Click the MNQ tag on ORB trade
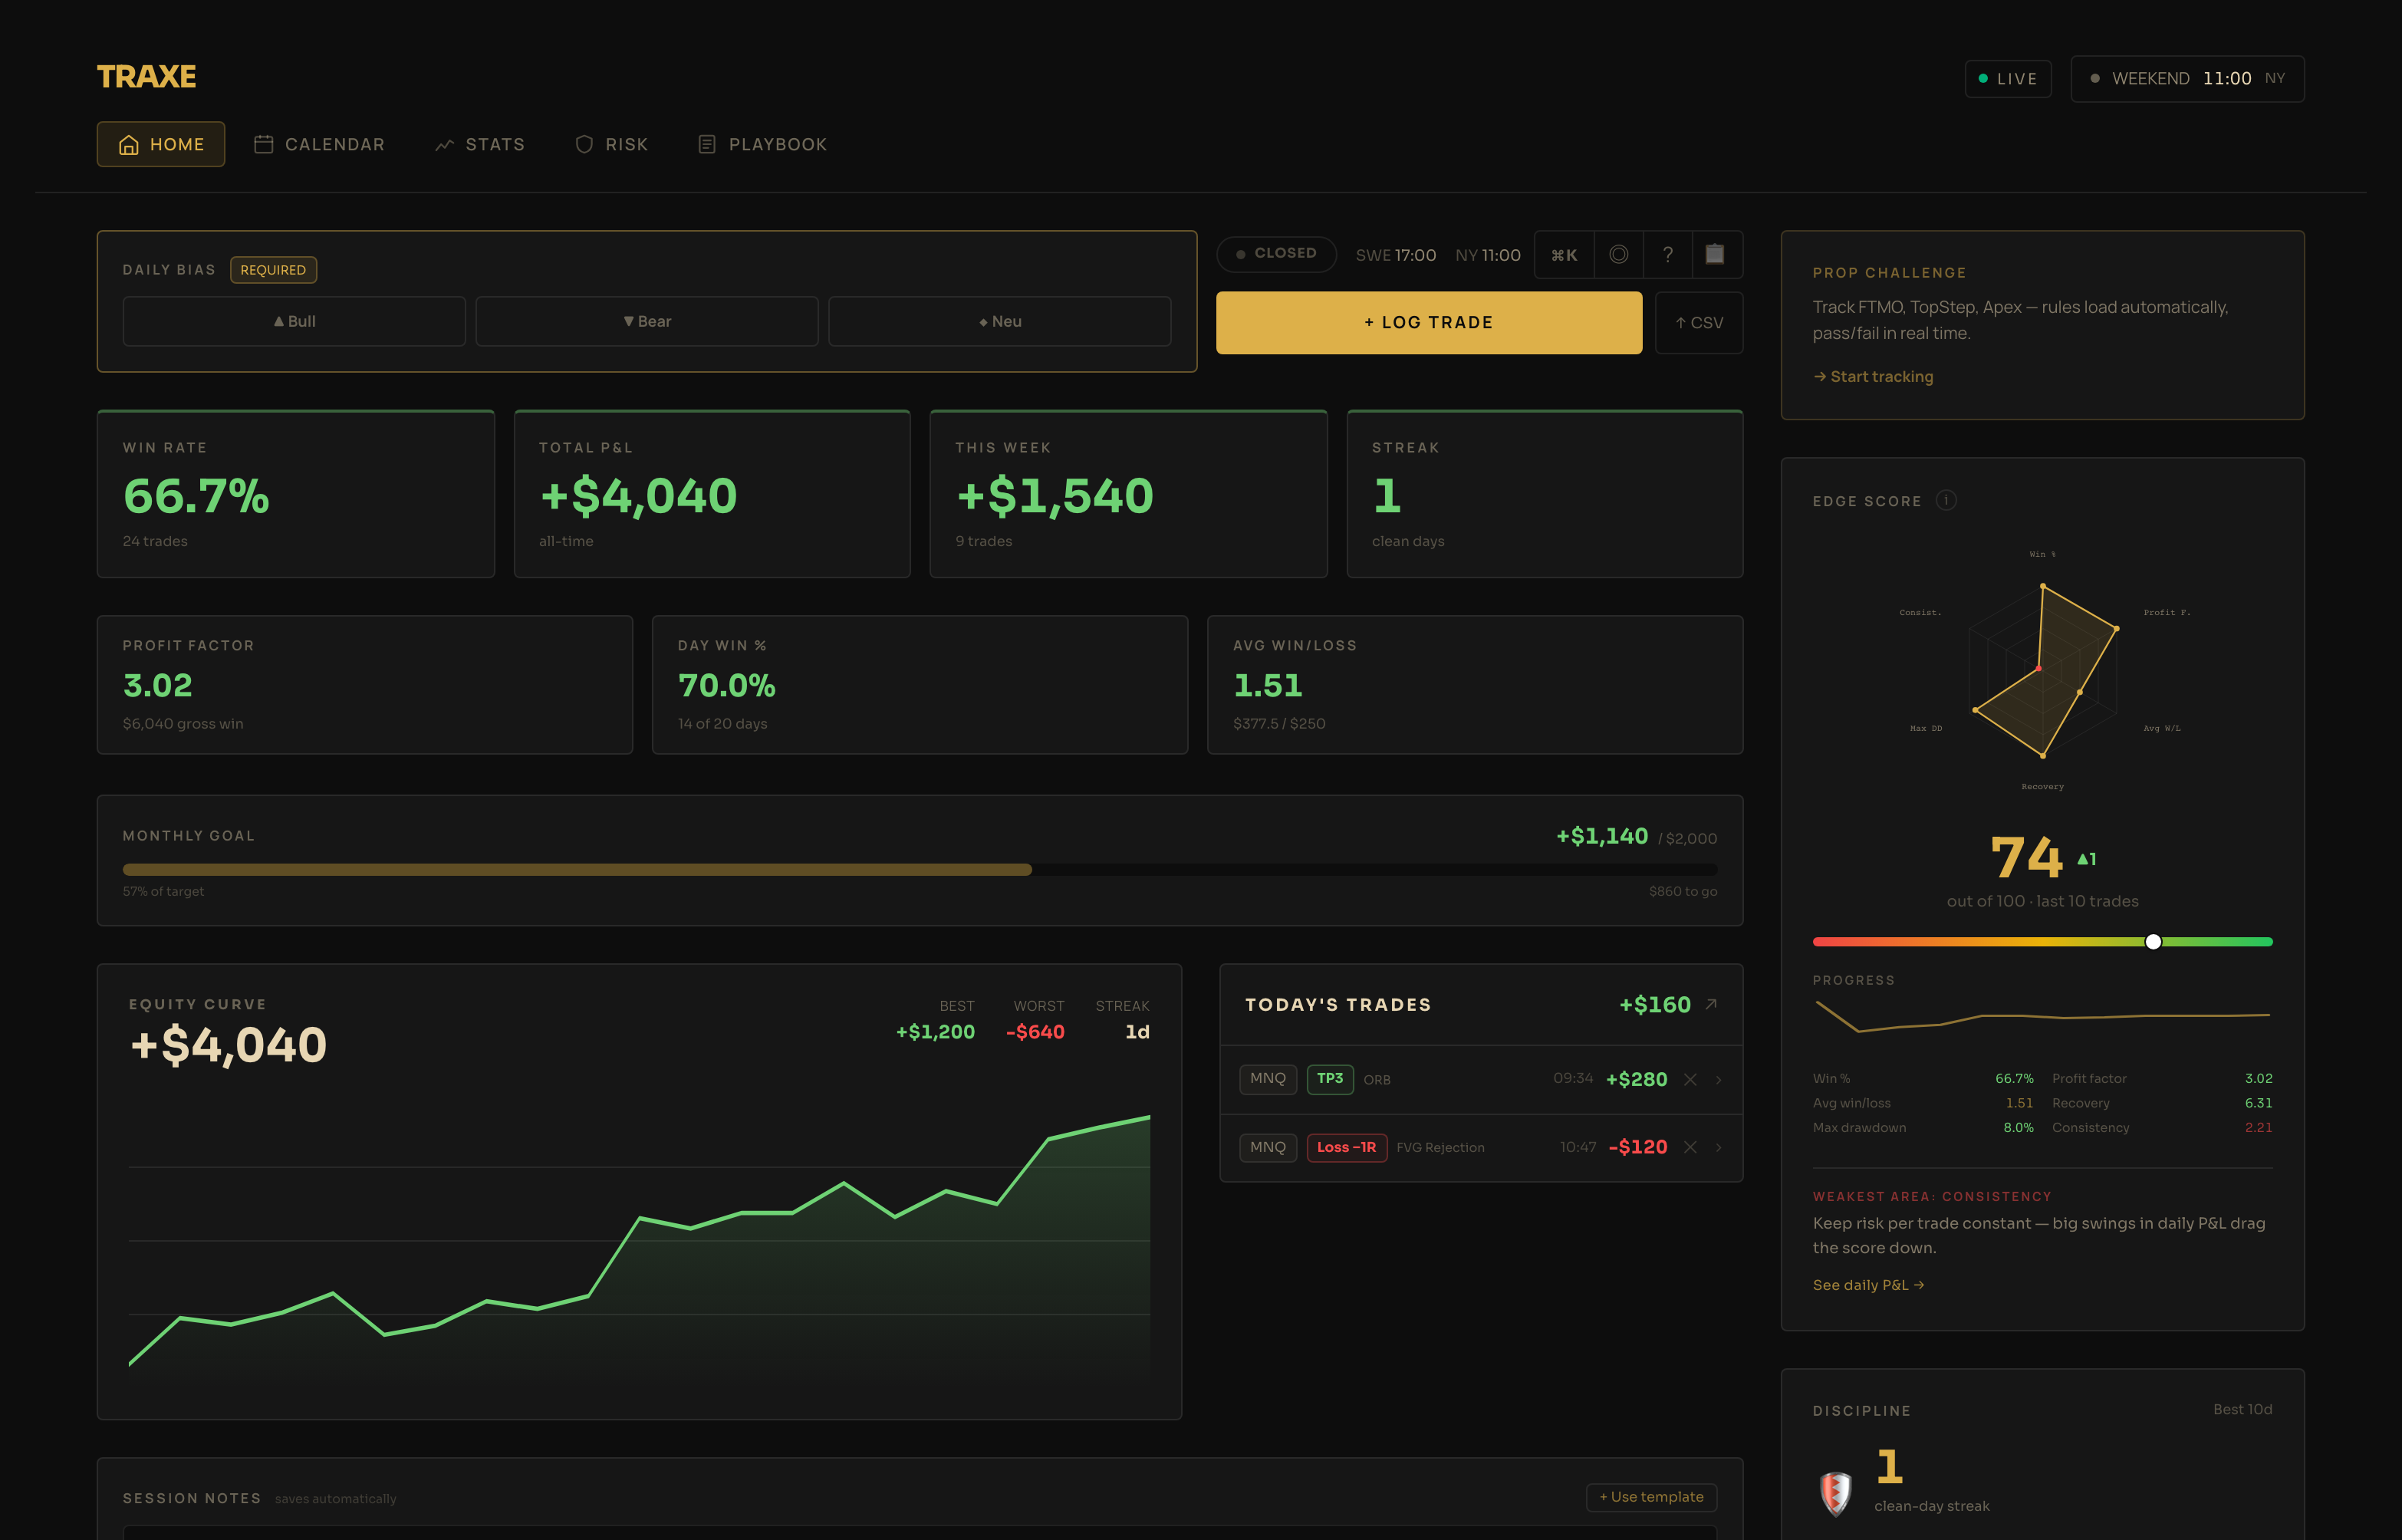 point(1268,1079)
